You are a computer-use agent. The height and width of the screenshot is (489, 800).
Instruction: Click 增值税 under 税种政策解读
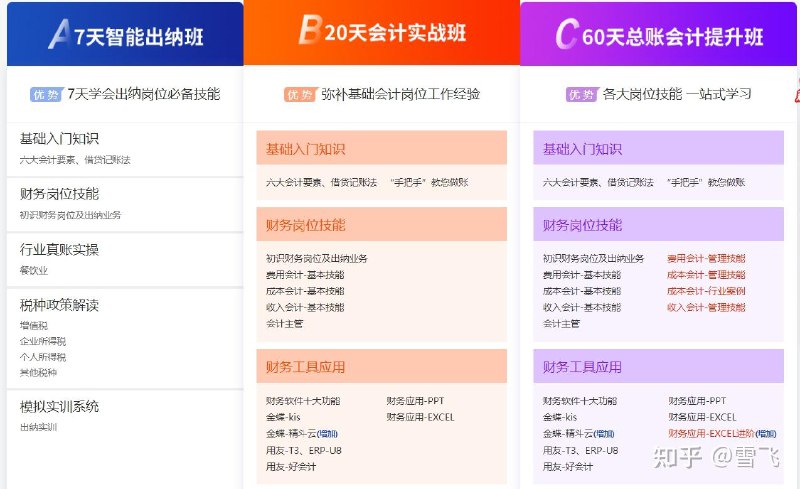[34, 325]
